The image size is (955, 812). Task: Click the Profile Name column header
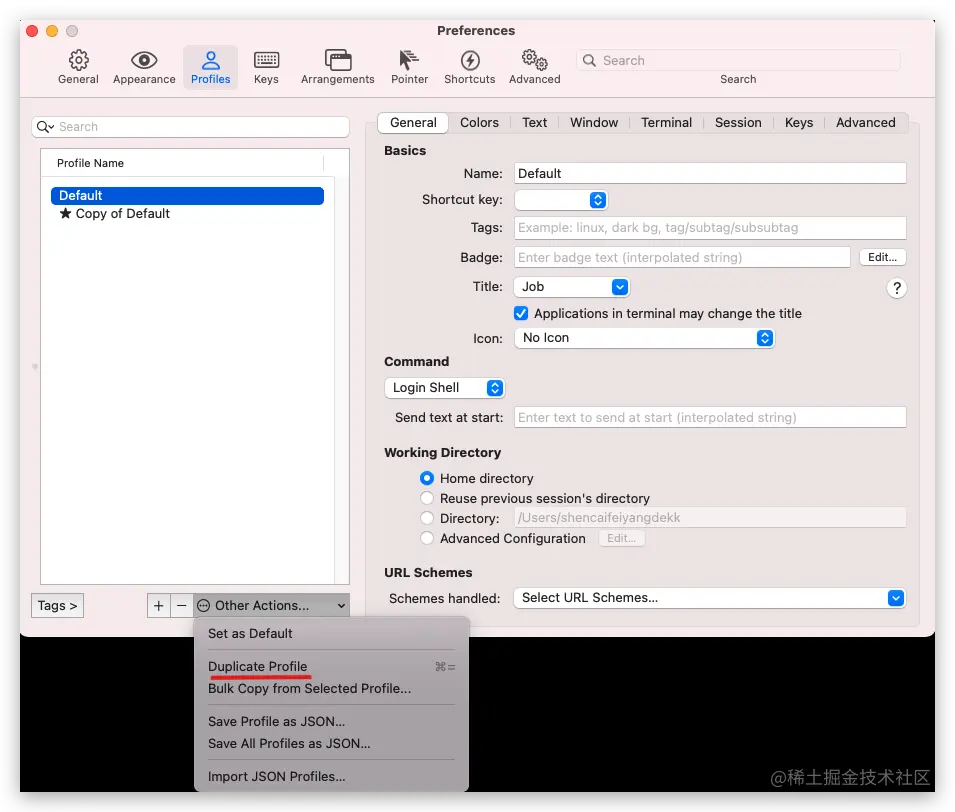click(x=183, y=163)
